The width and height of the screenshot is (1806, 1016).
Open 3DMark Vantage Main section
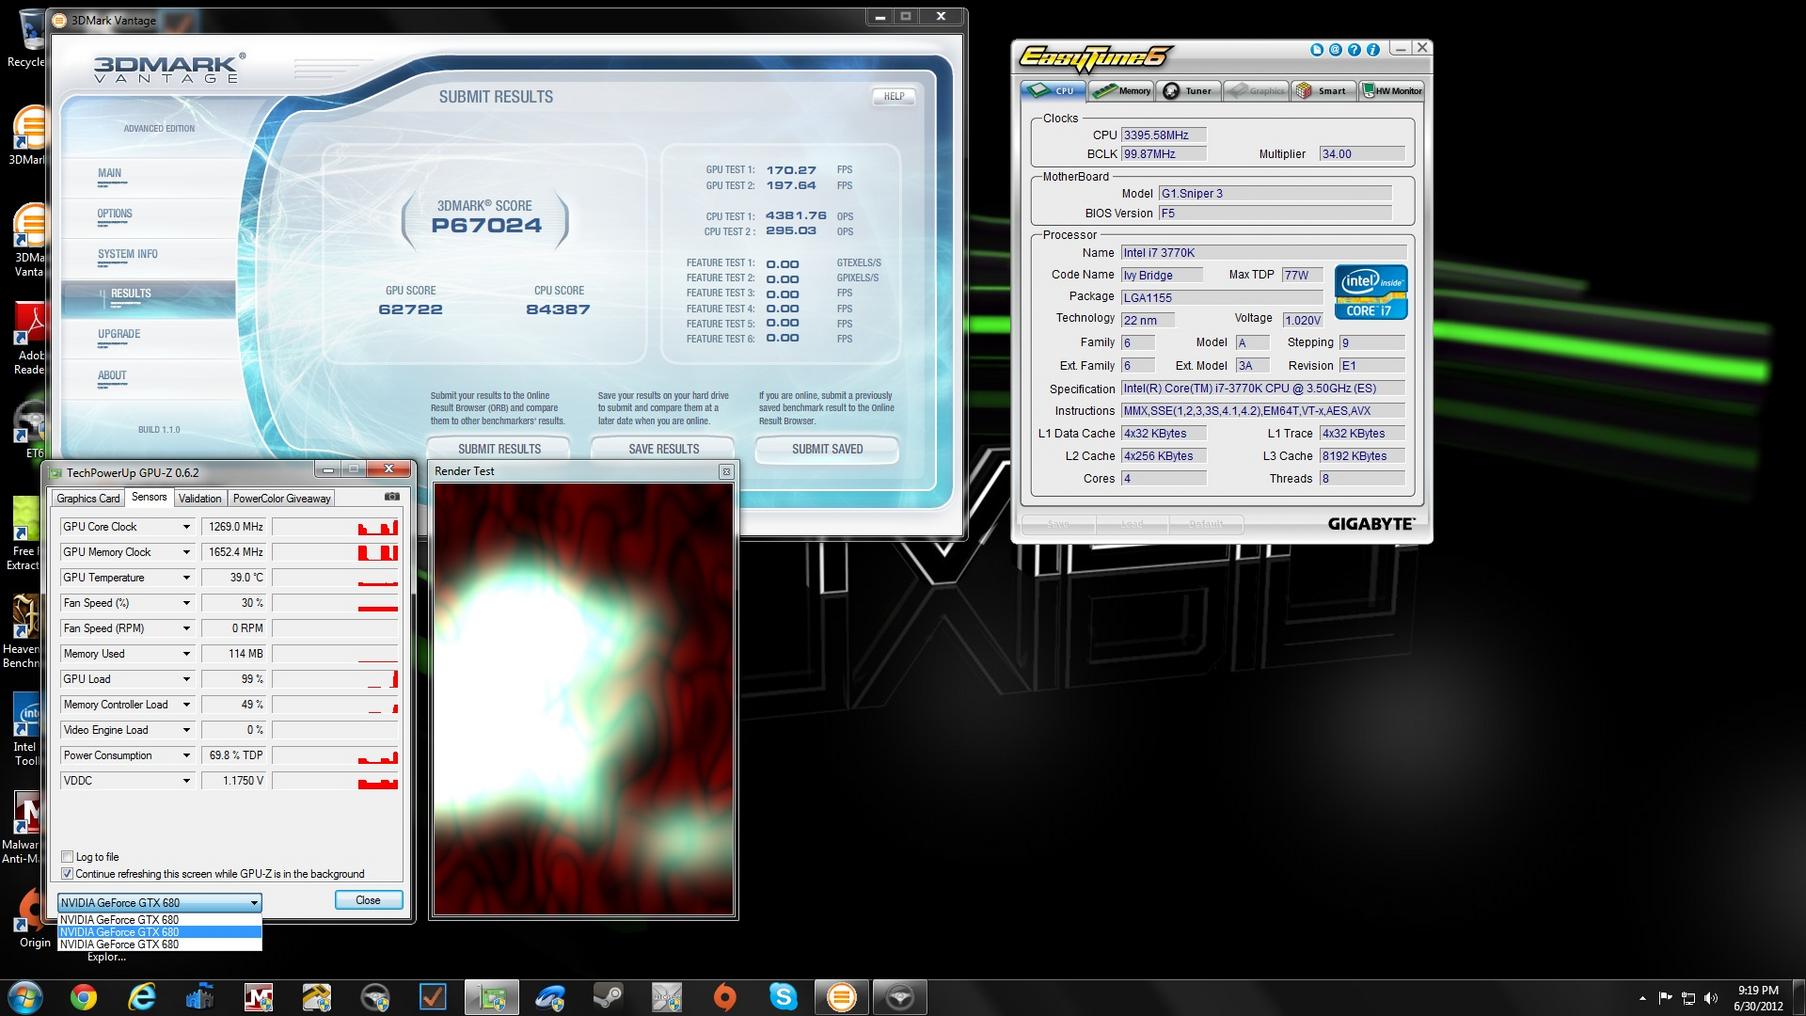(x=110, y=173)
